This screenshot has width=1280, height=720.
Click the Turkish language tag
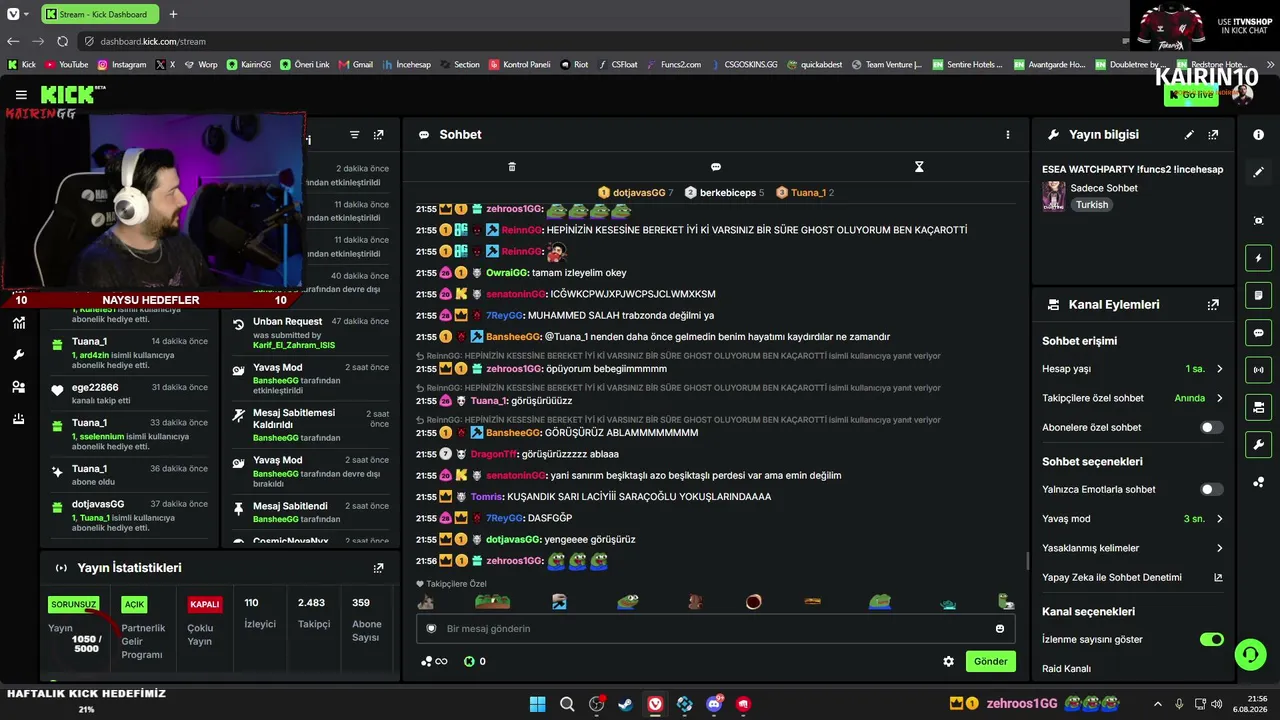(1092, 205)
